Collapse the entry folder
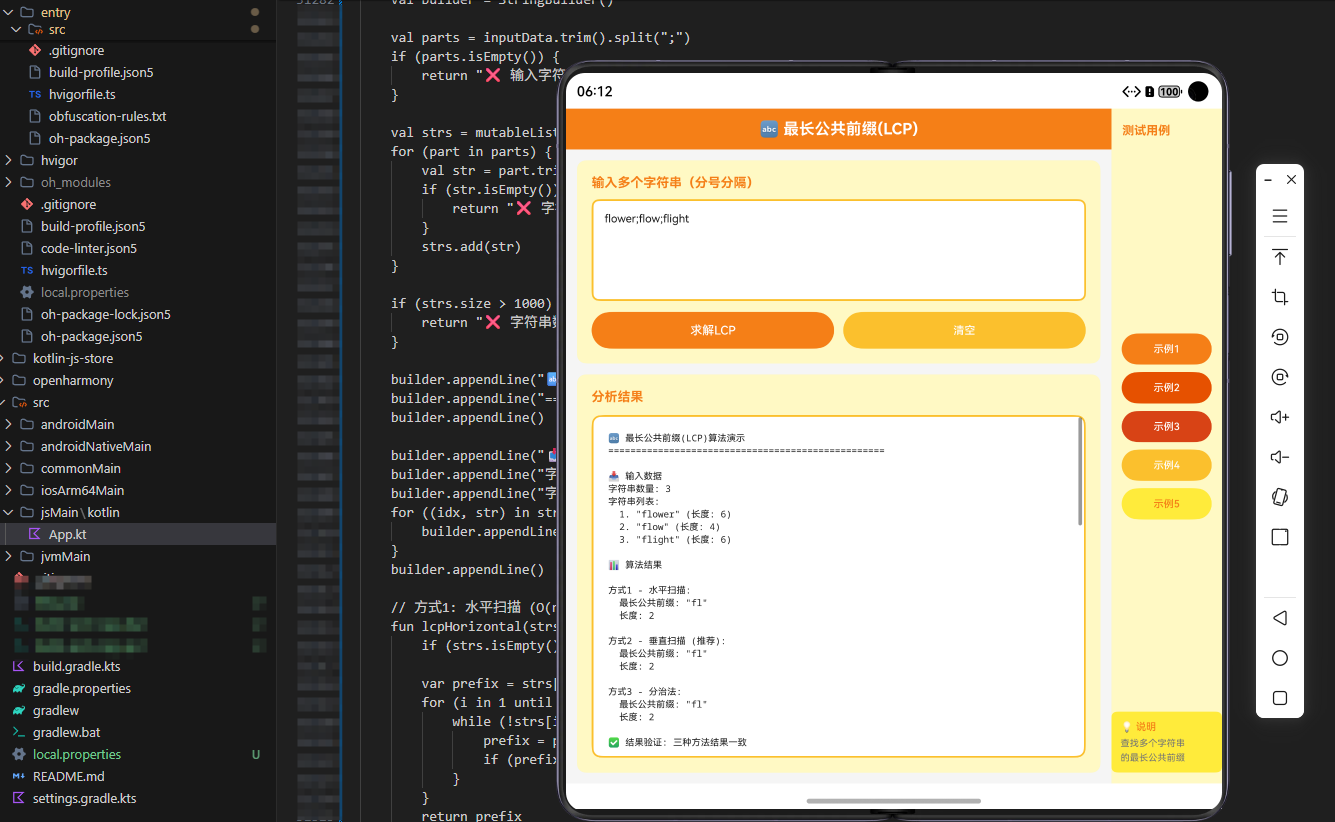Image resolution: width=1335 pixels, height=822 pixels. point(8,12)
